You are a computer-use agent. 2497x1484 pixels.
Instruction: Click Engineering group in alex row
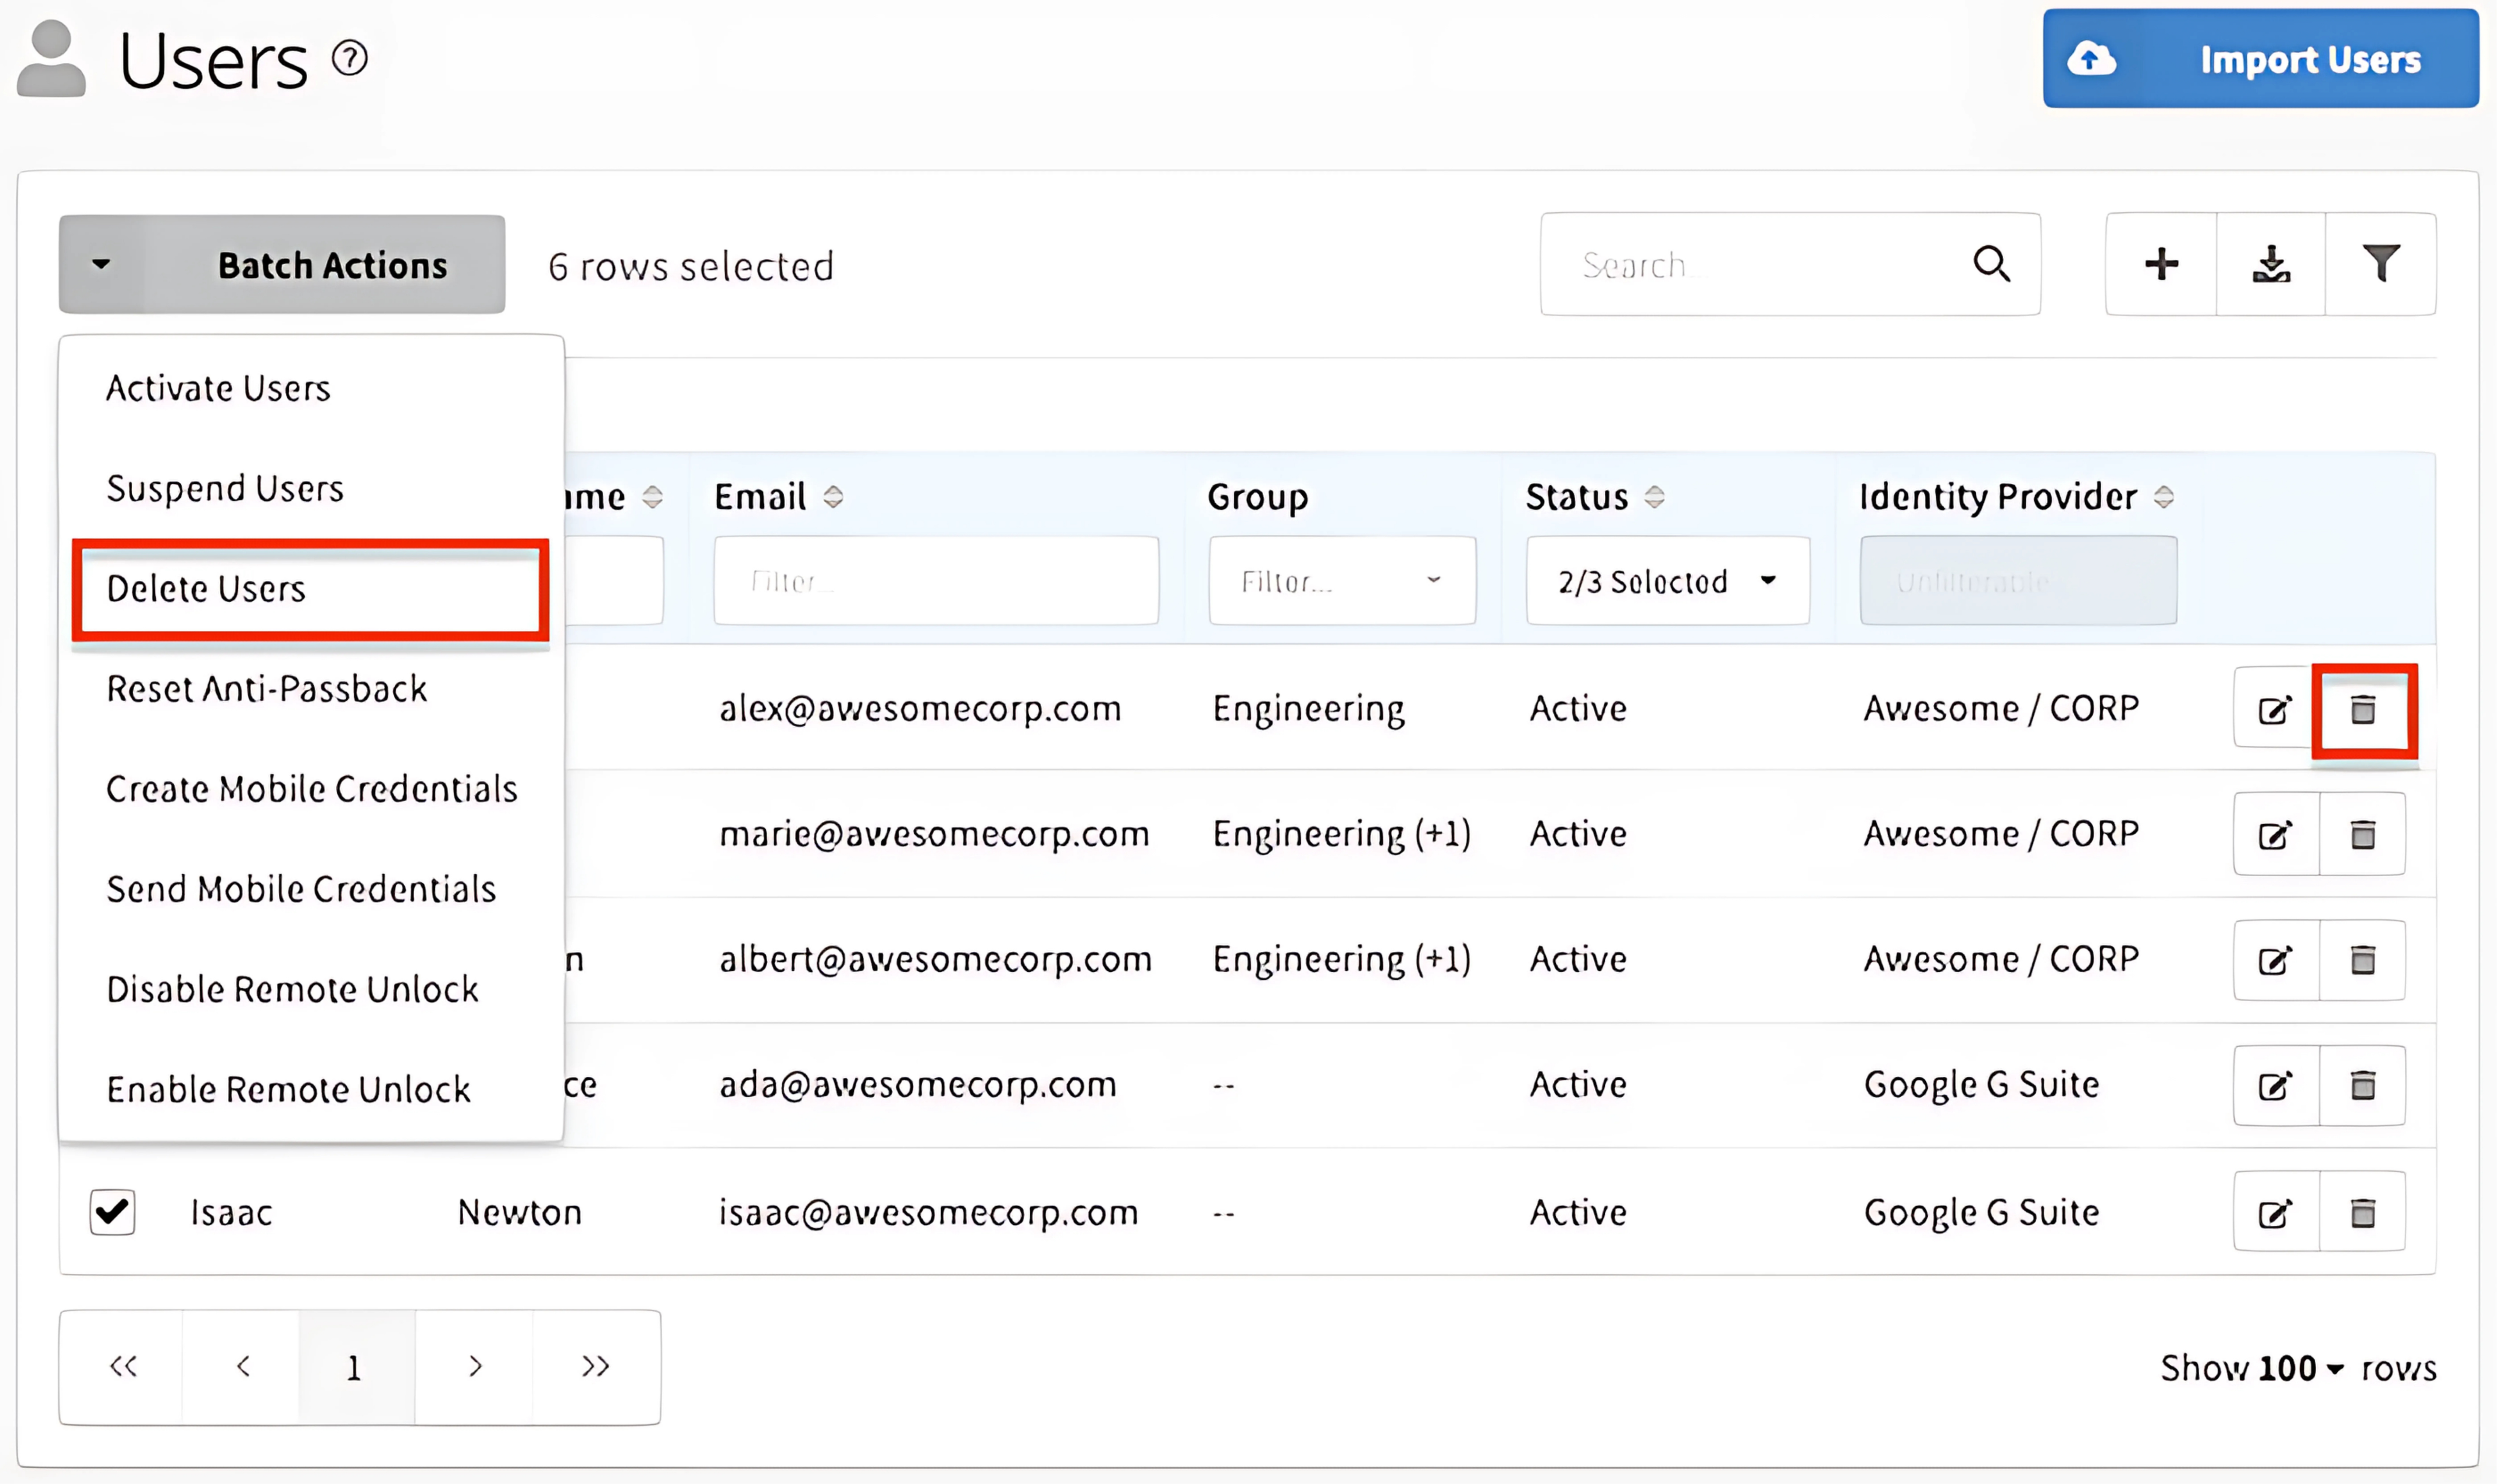tap(1308, 709)
